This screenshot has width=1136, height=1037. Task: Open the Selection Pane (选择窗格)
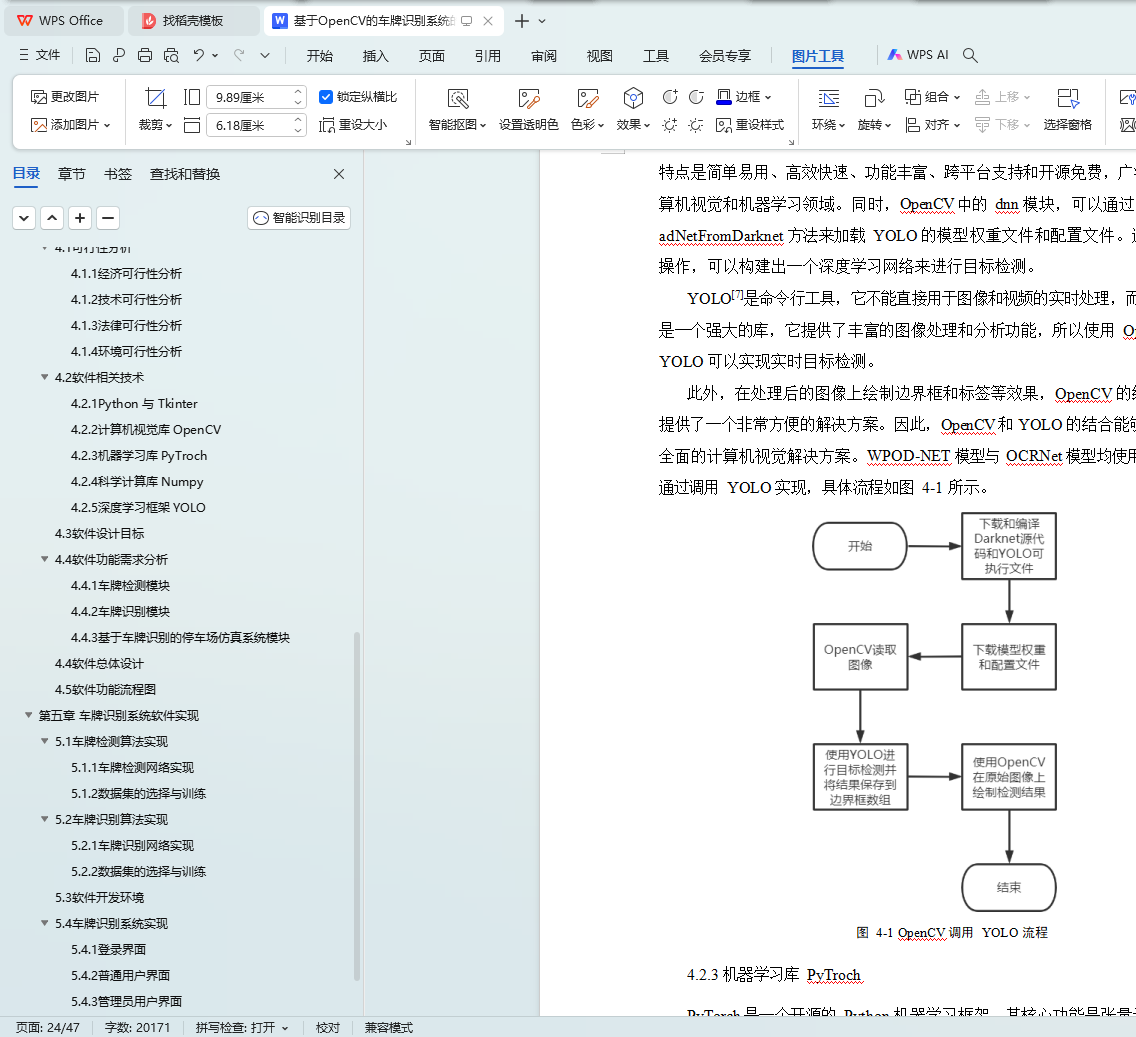coord(1067,109)
